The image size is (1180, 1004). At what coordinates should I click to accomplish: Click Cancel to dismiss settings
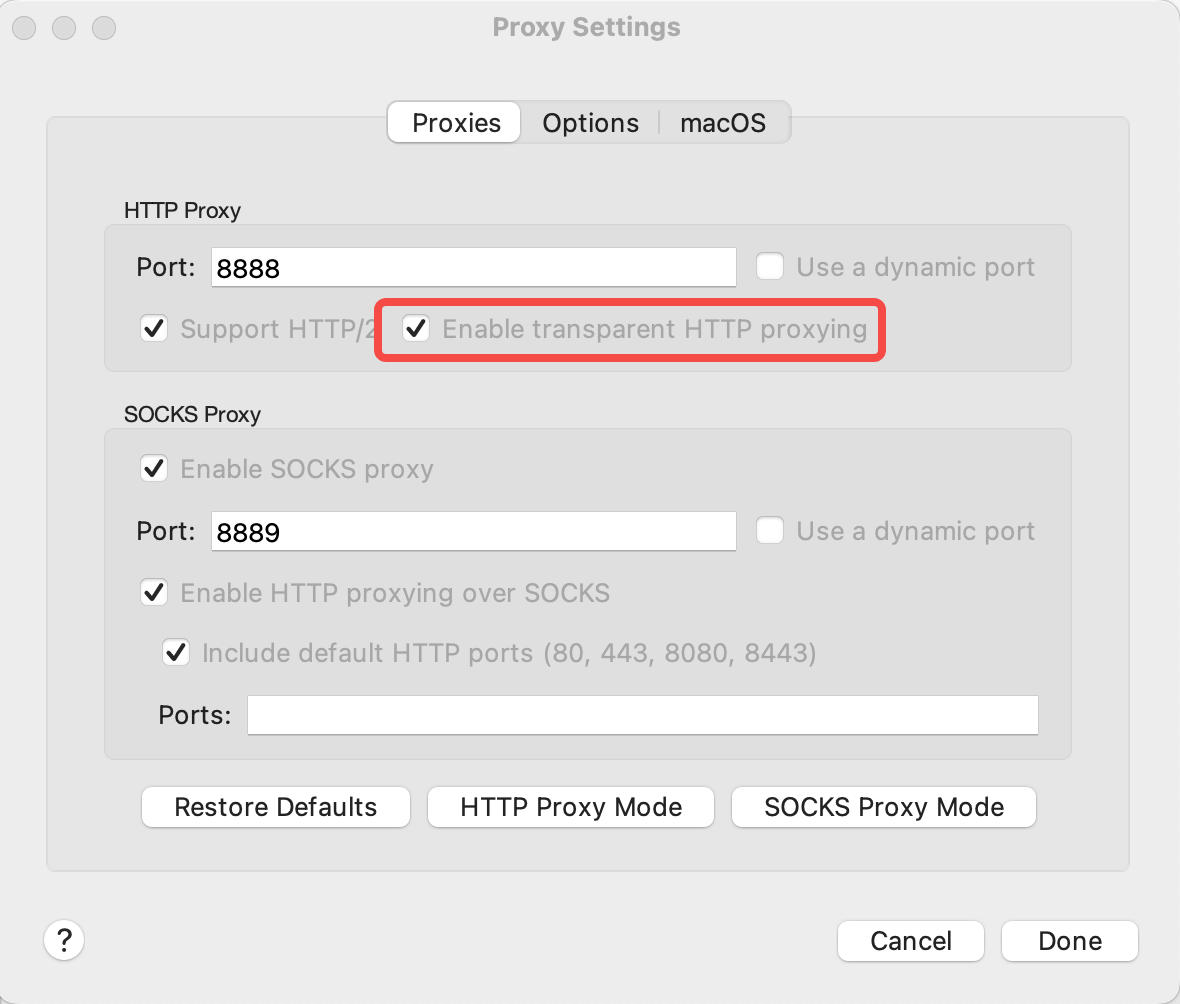(x=910, y=941)
